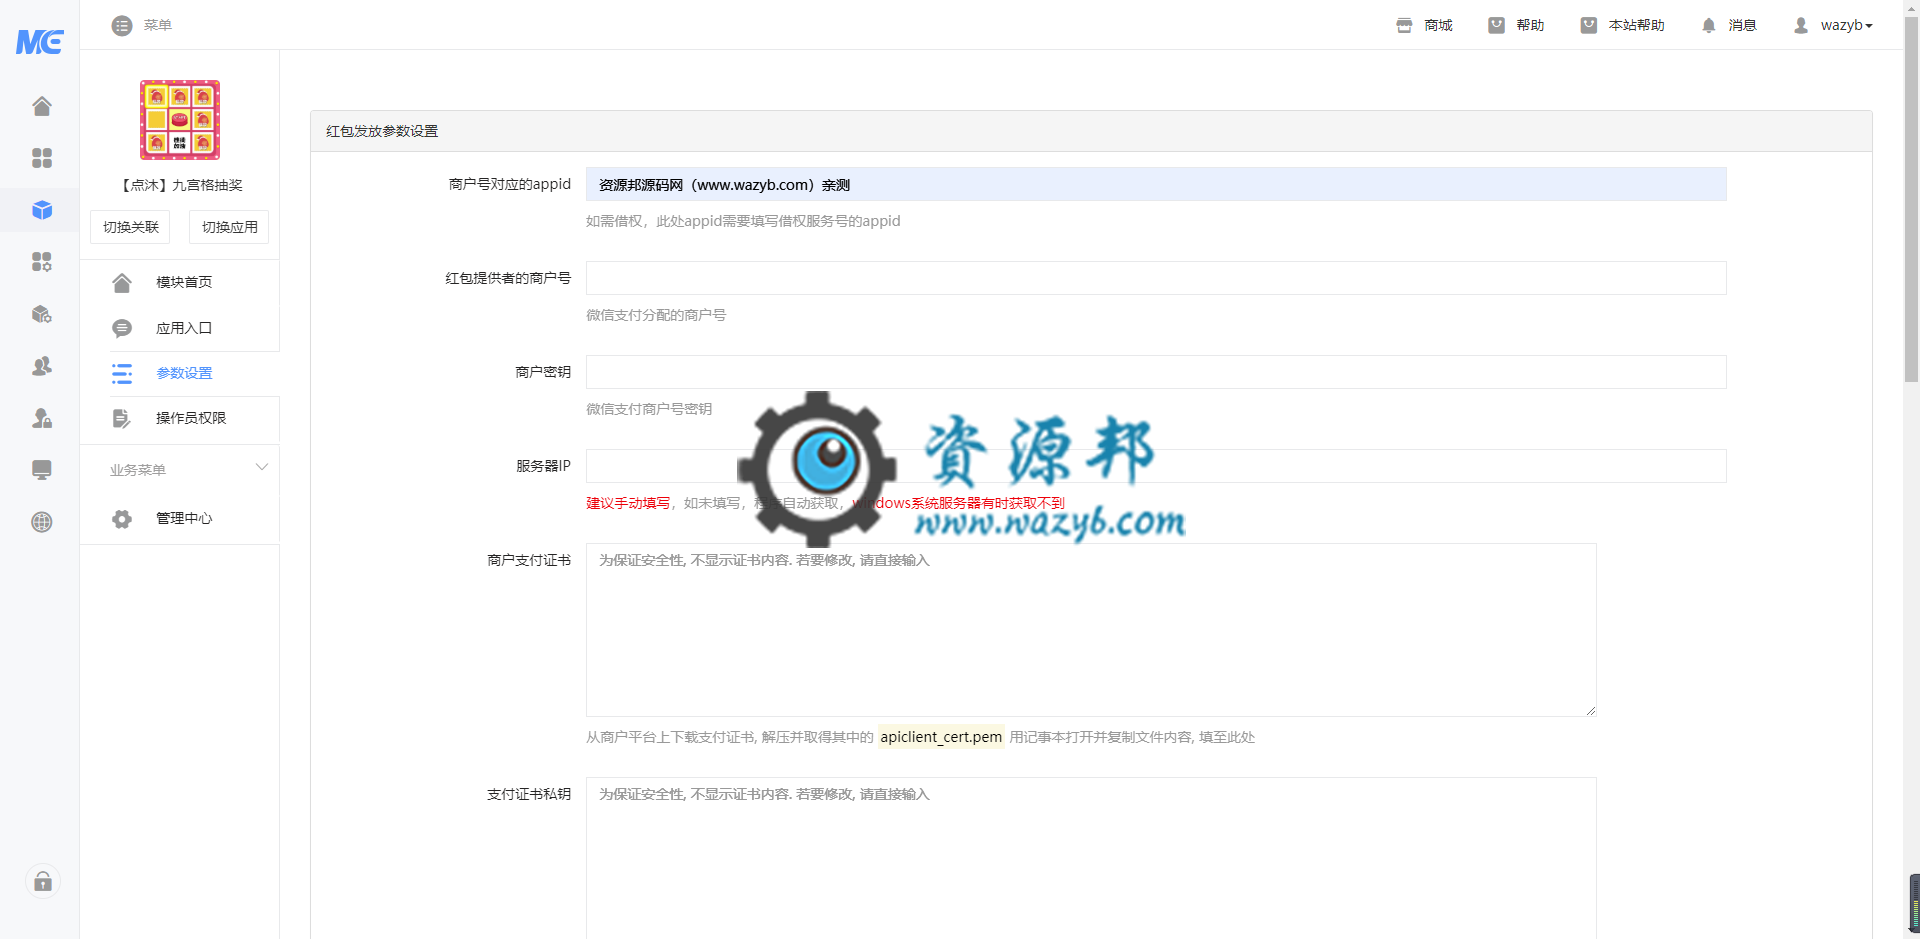Screen dimensions: 1920x939
Task: Open the users icon in left rail
Action: coord(42,366)
